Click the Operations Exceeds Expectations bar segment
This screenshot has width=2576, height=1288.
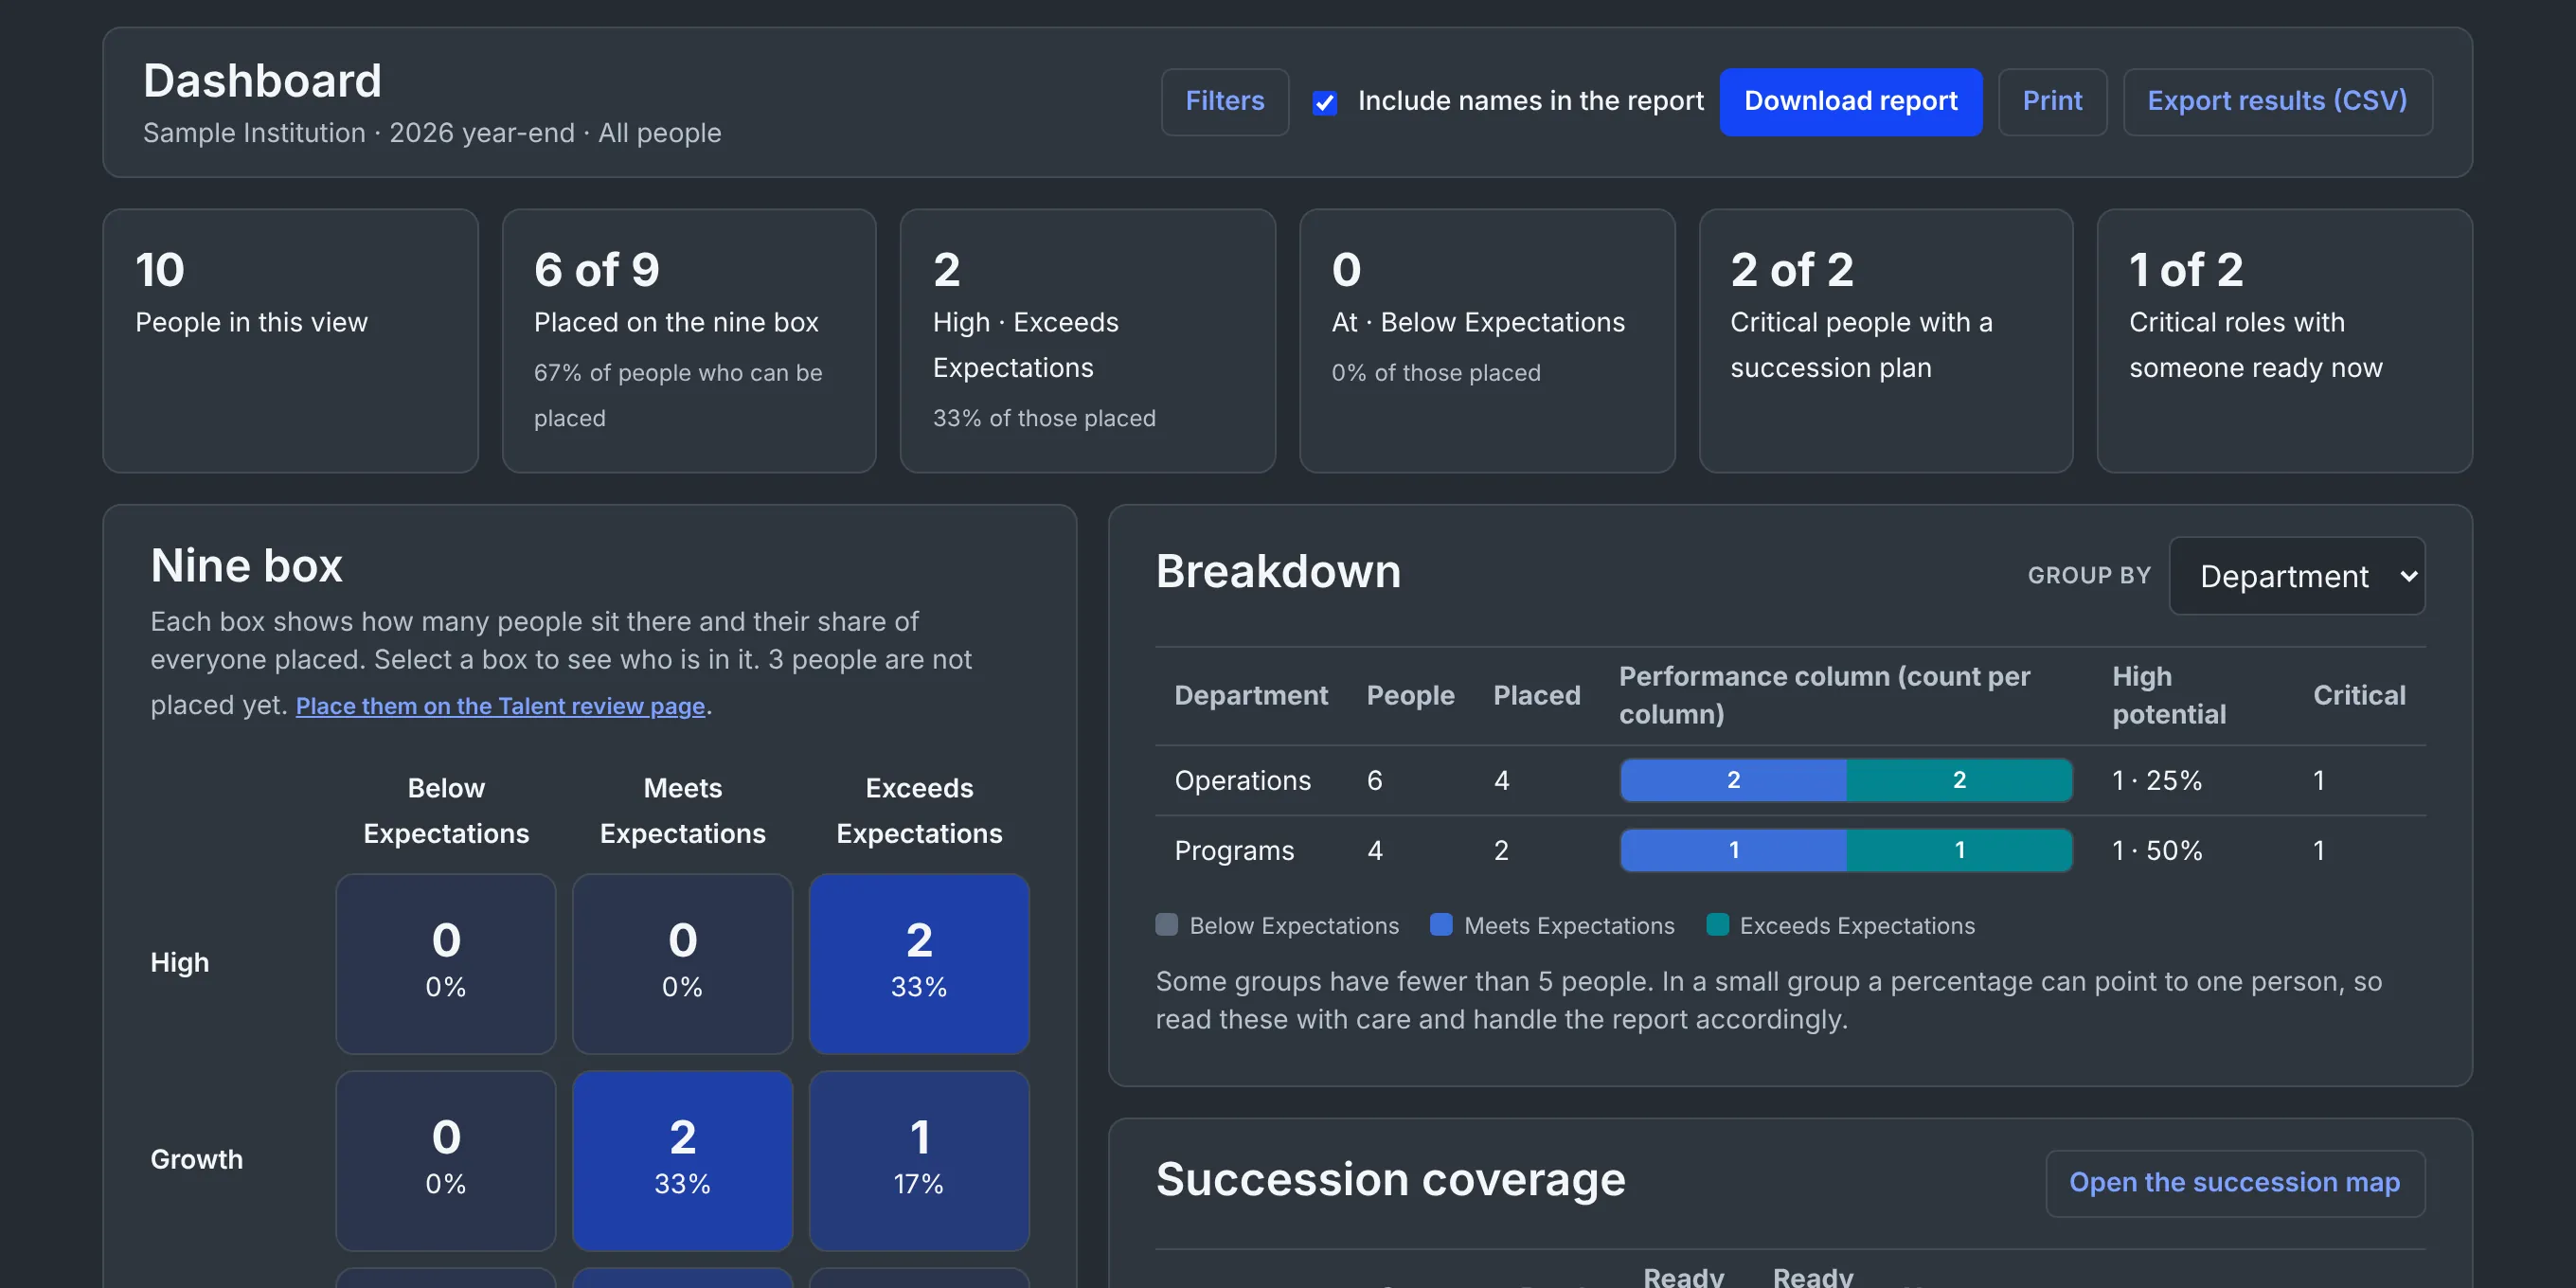coord(1959,780)
